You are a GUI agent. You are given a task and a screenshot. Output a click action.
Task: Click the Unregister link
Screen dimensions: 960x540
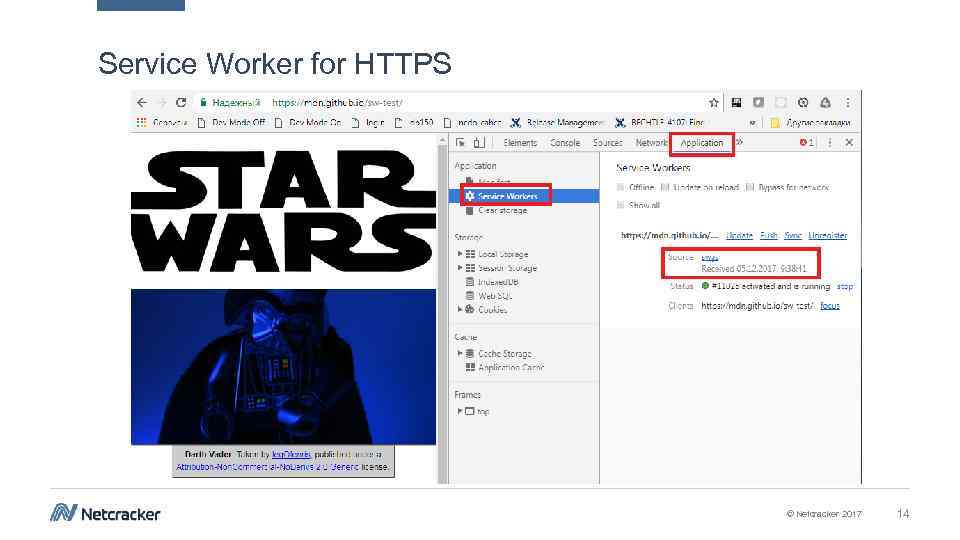pyautogui.click(x=828, y=236)
